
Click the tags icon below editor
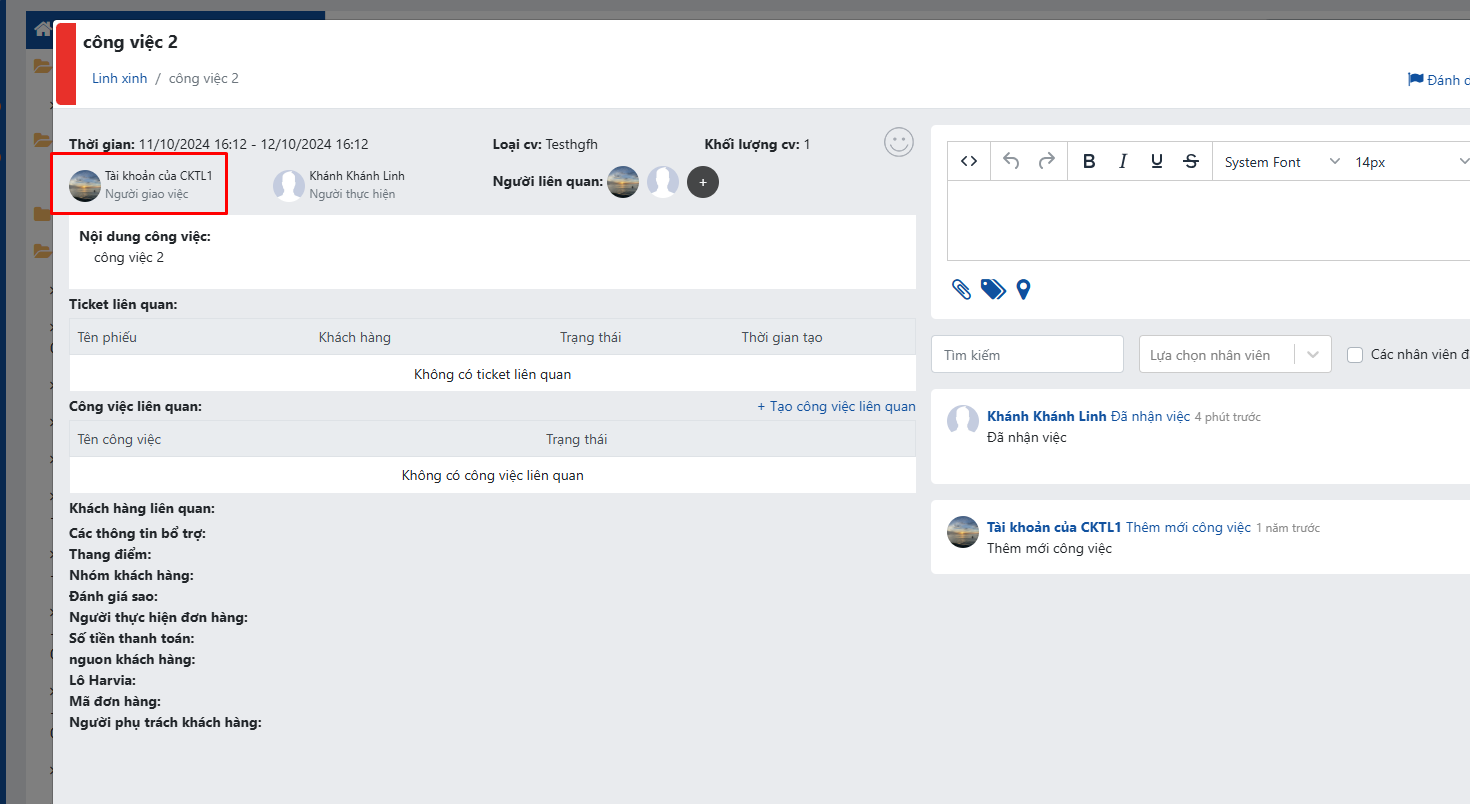tap(992, 290)
